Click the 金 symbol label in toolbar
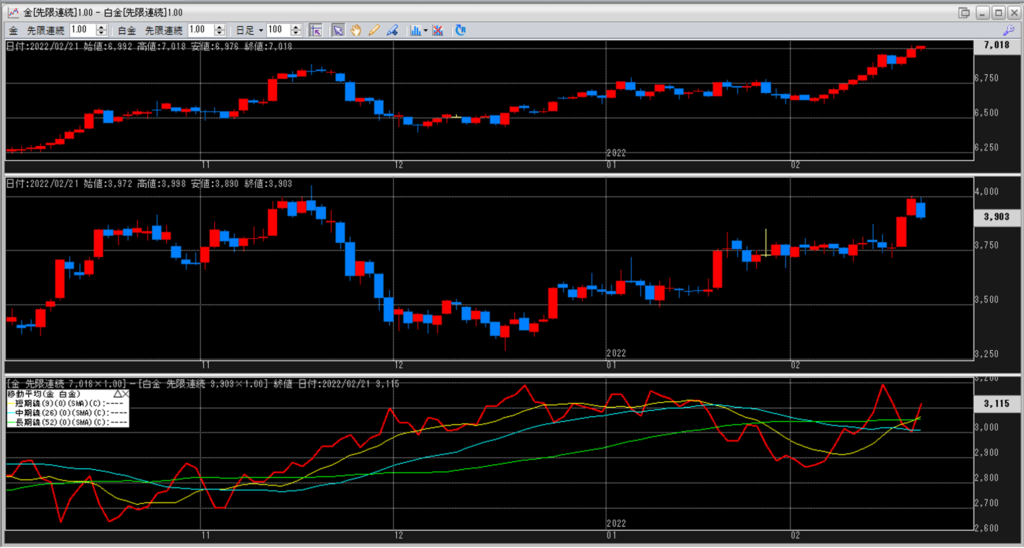Screen dimensions: 1024x548 pos(13,30)
